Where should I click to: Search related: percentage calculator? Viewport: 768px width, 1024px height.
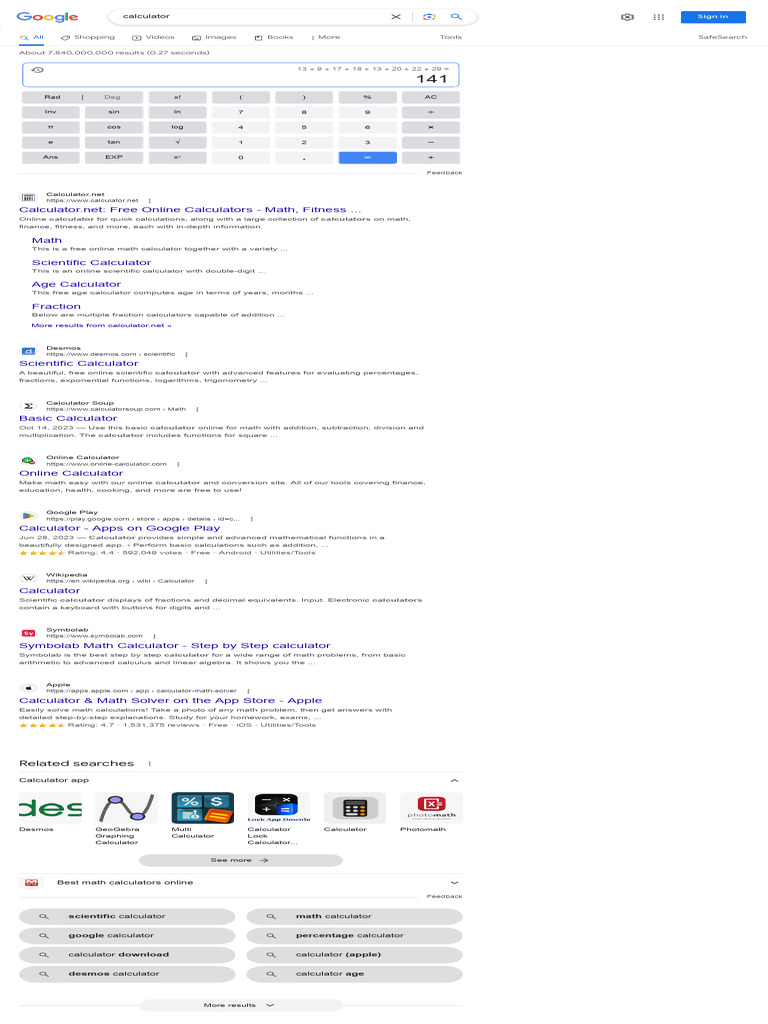pyautogui.click(x=355, y=936)
